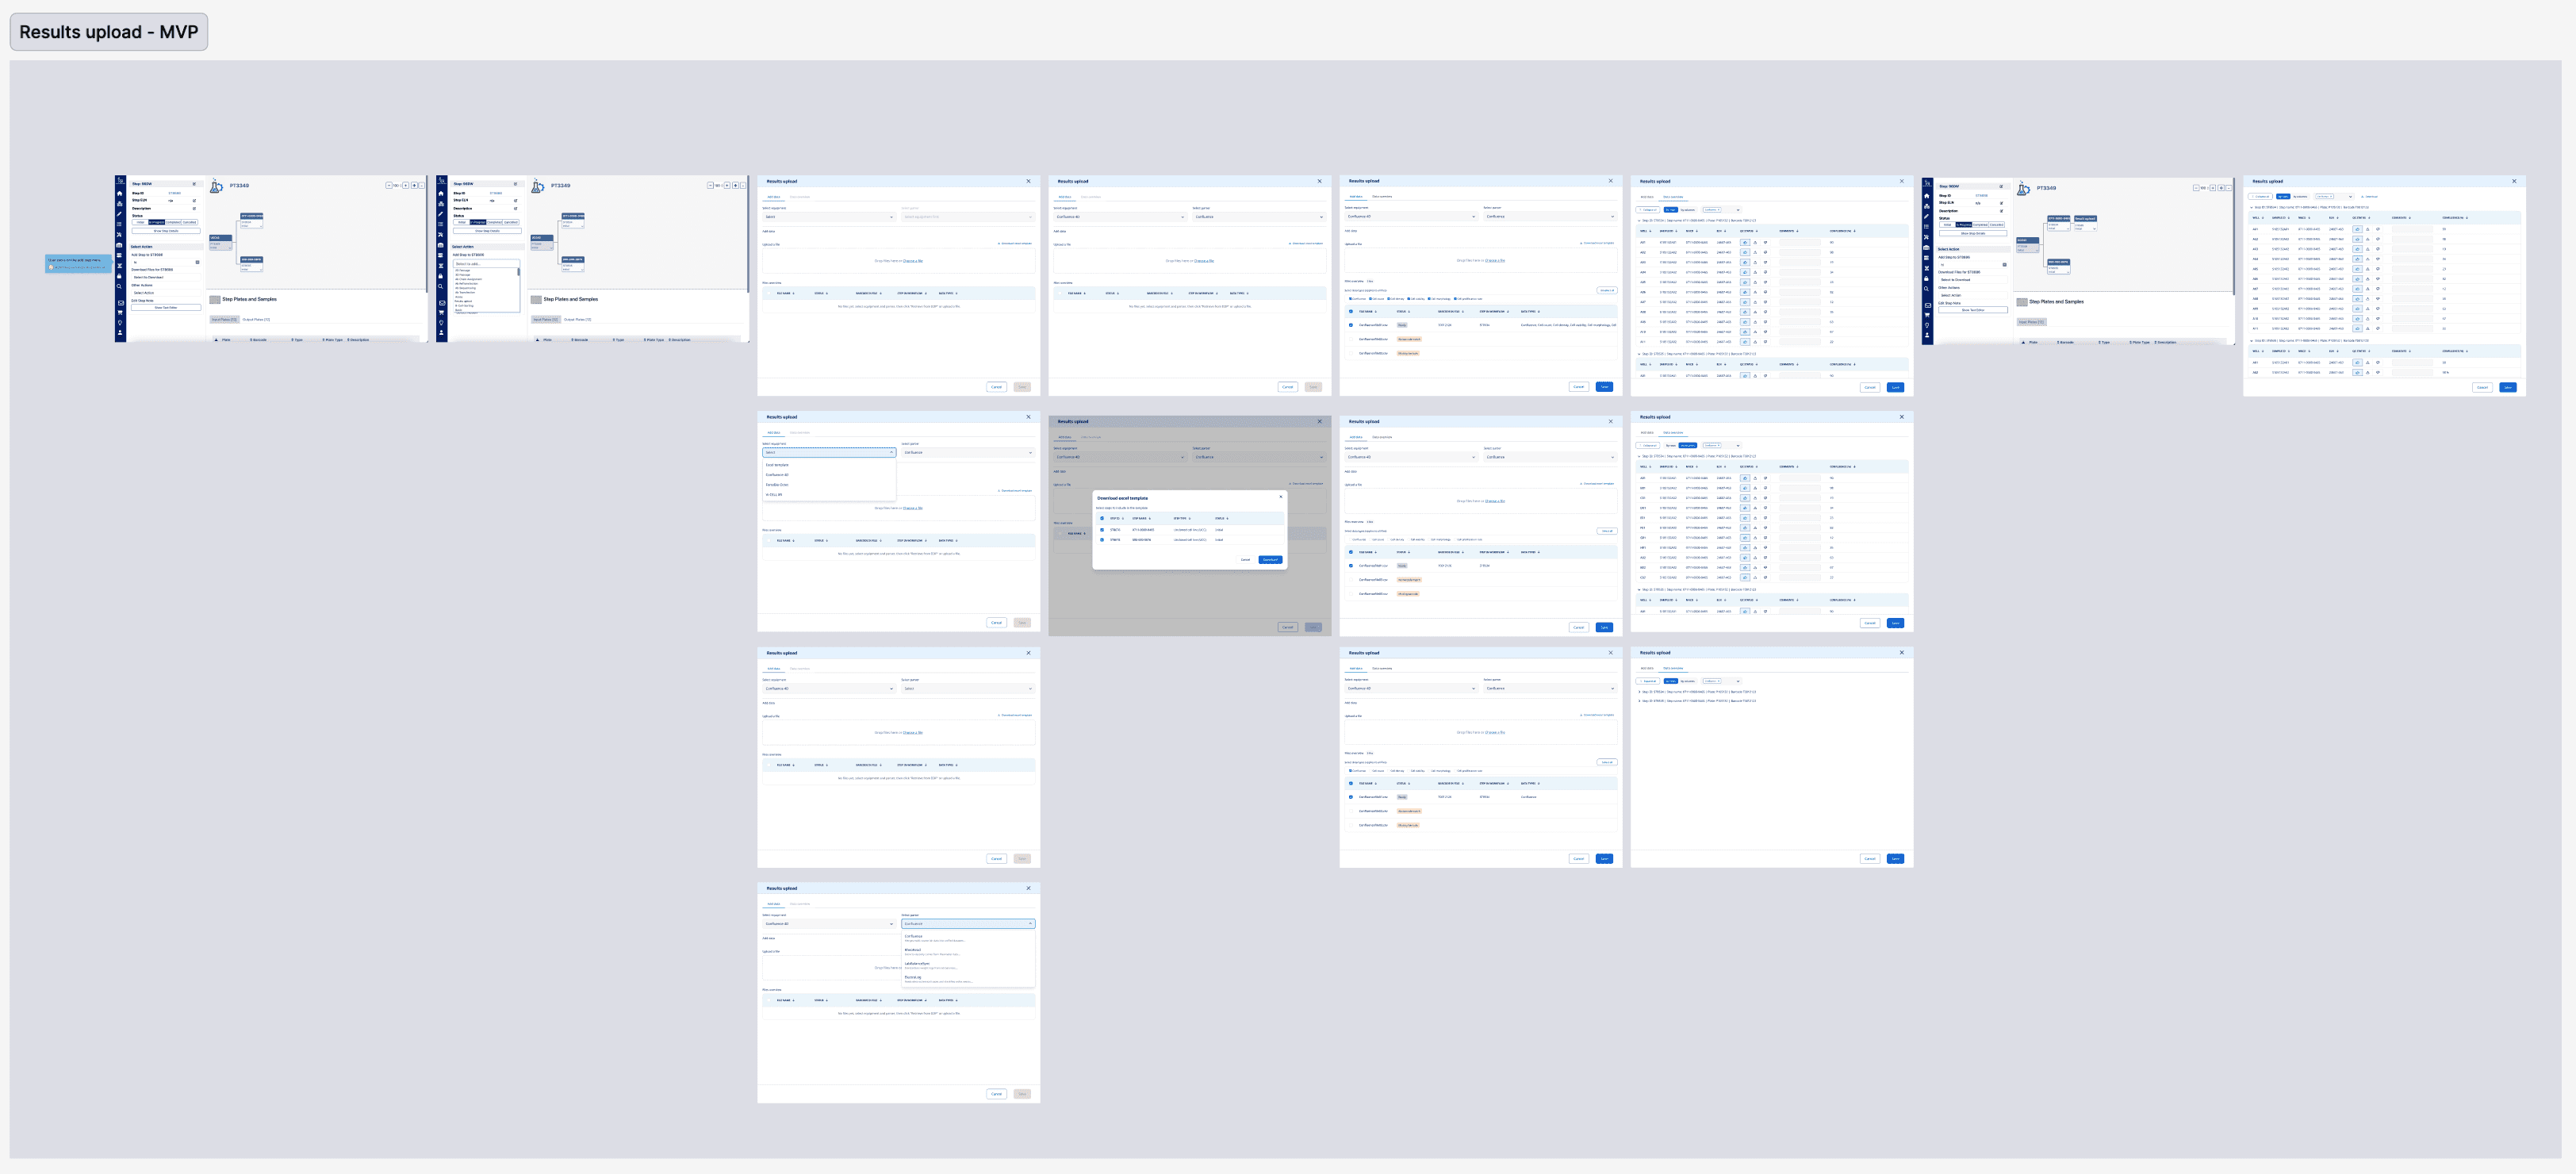Click Description edit icon in frame beside sticky note
2576x1174 pixels.
tap(195, 209)
